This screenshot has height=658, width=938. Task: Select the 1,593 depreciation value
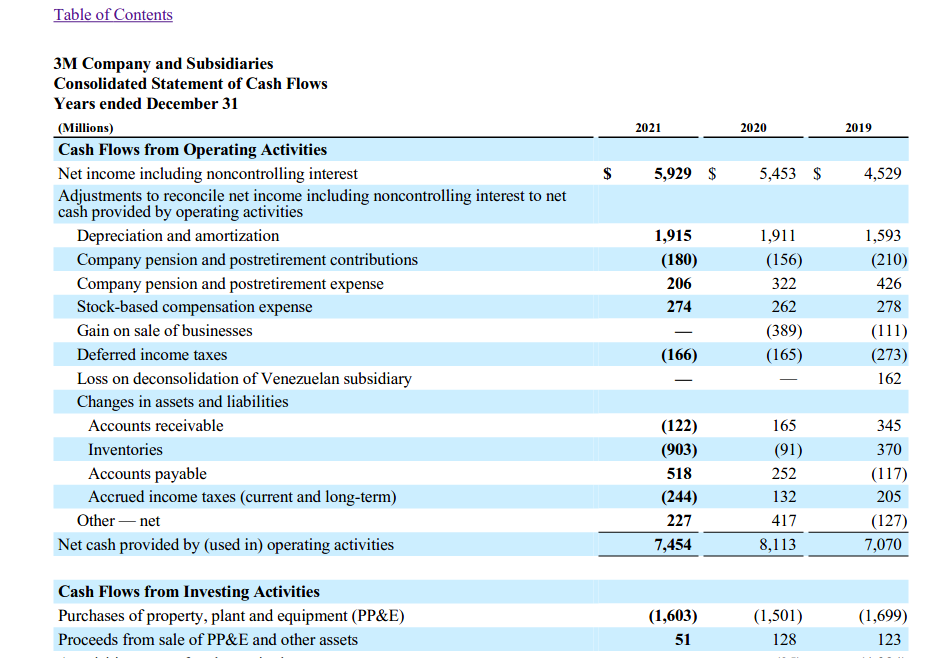[x=882, y=236]
